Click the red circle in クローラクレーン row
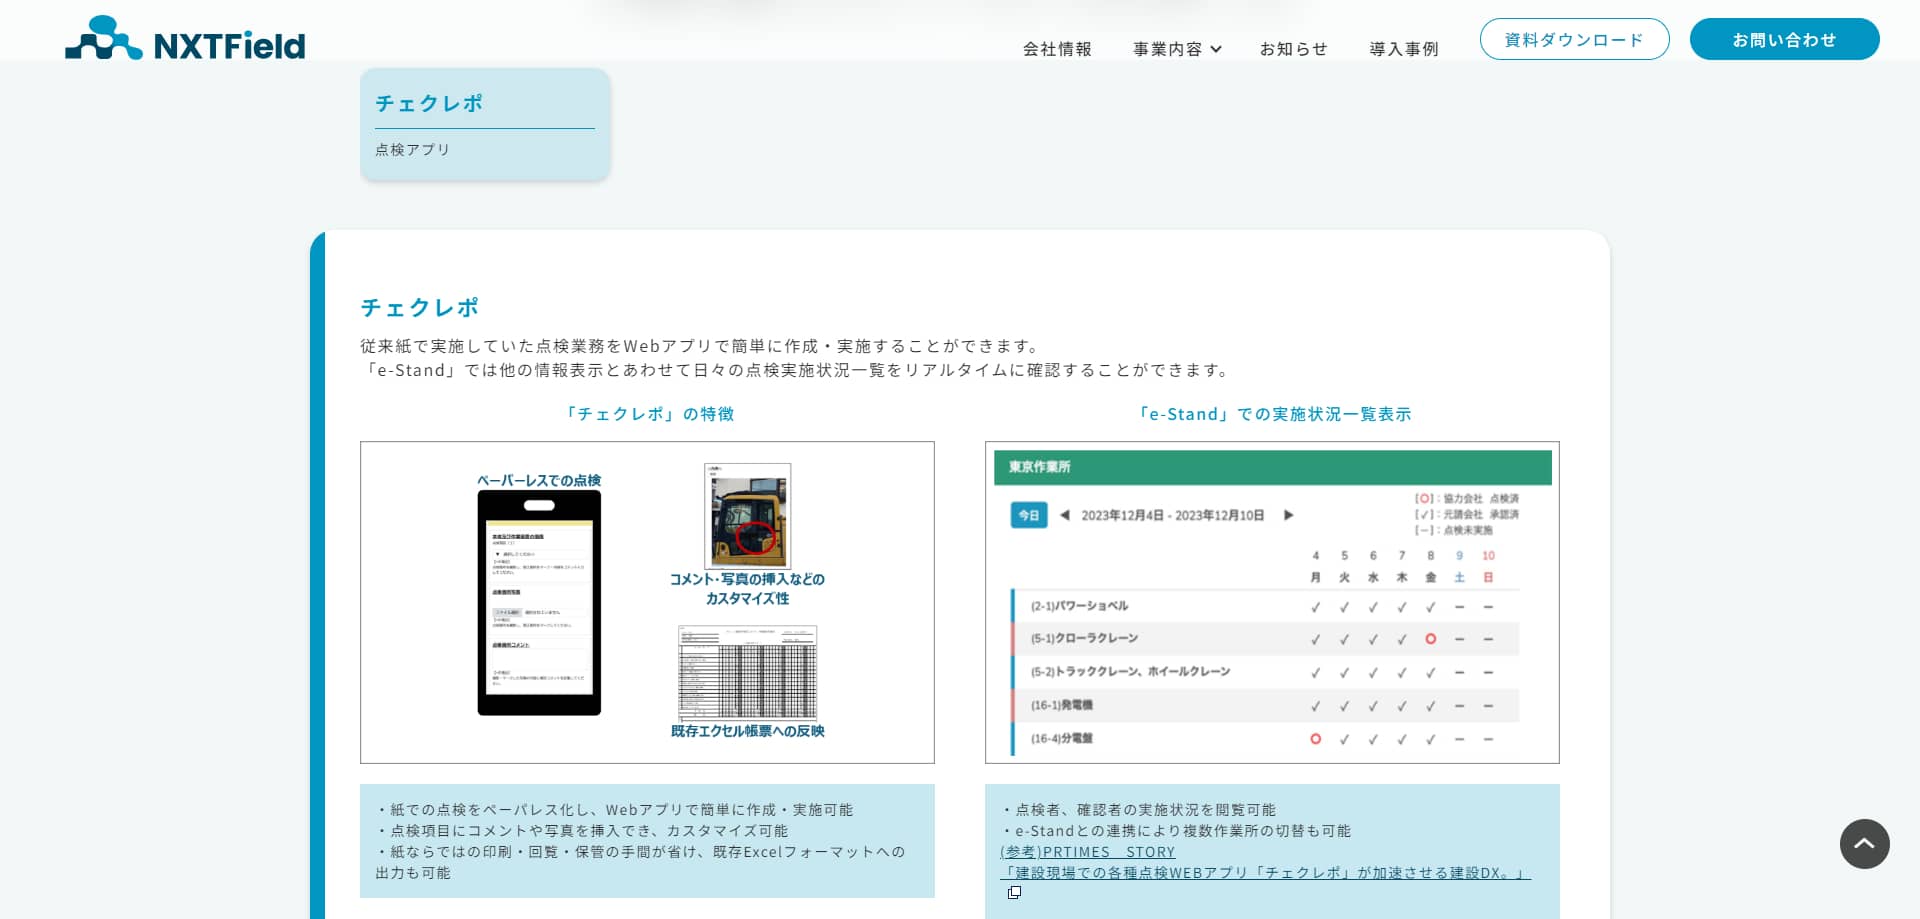The width and height of the screenshot is (1920, 919). pos(1430,639)
